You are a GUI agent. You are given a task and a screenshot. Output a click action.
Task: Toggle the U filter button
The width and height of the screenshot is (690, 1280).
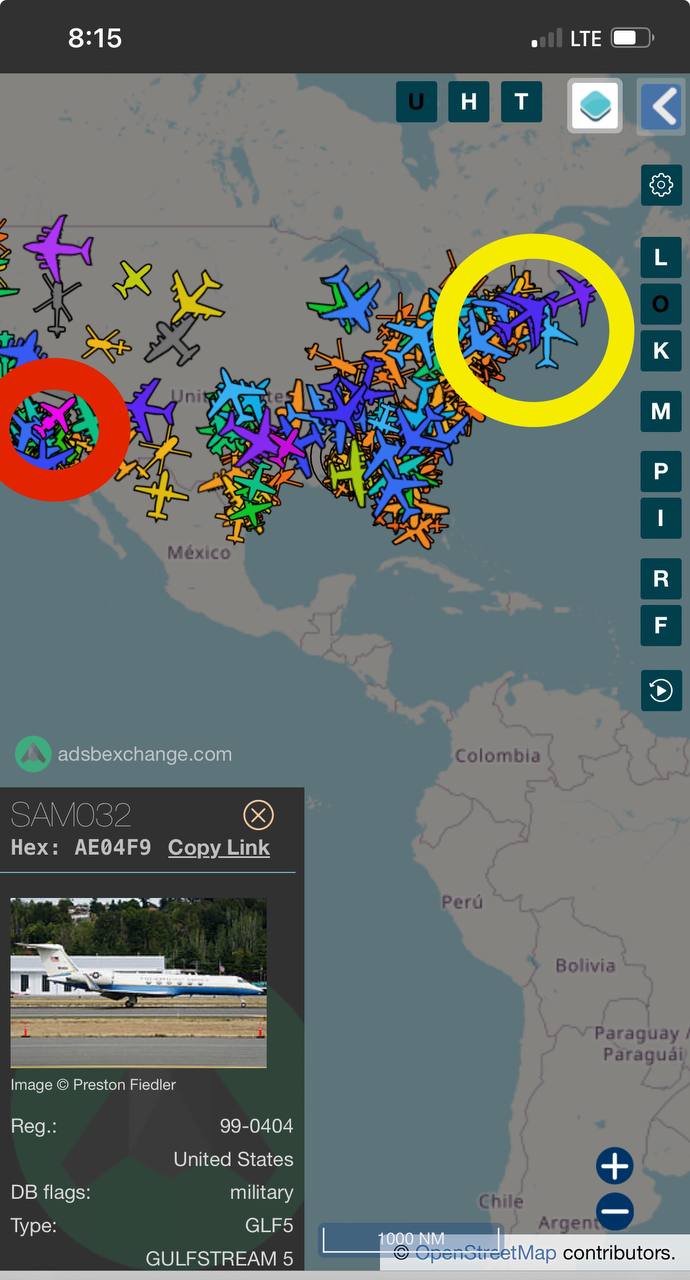pyautogui.click(x=416, y=102)
